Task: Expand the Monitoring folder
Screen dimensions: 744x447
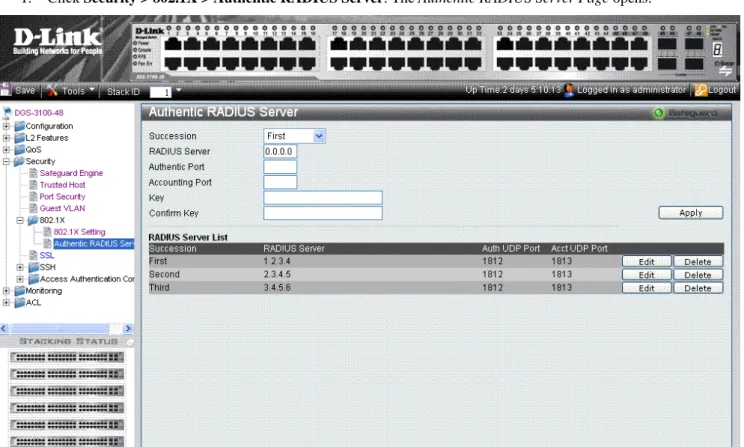Action: [6, 291]
